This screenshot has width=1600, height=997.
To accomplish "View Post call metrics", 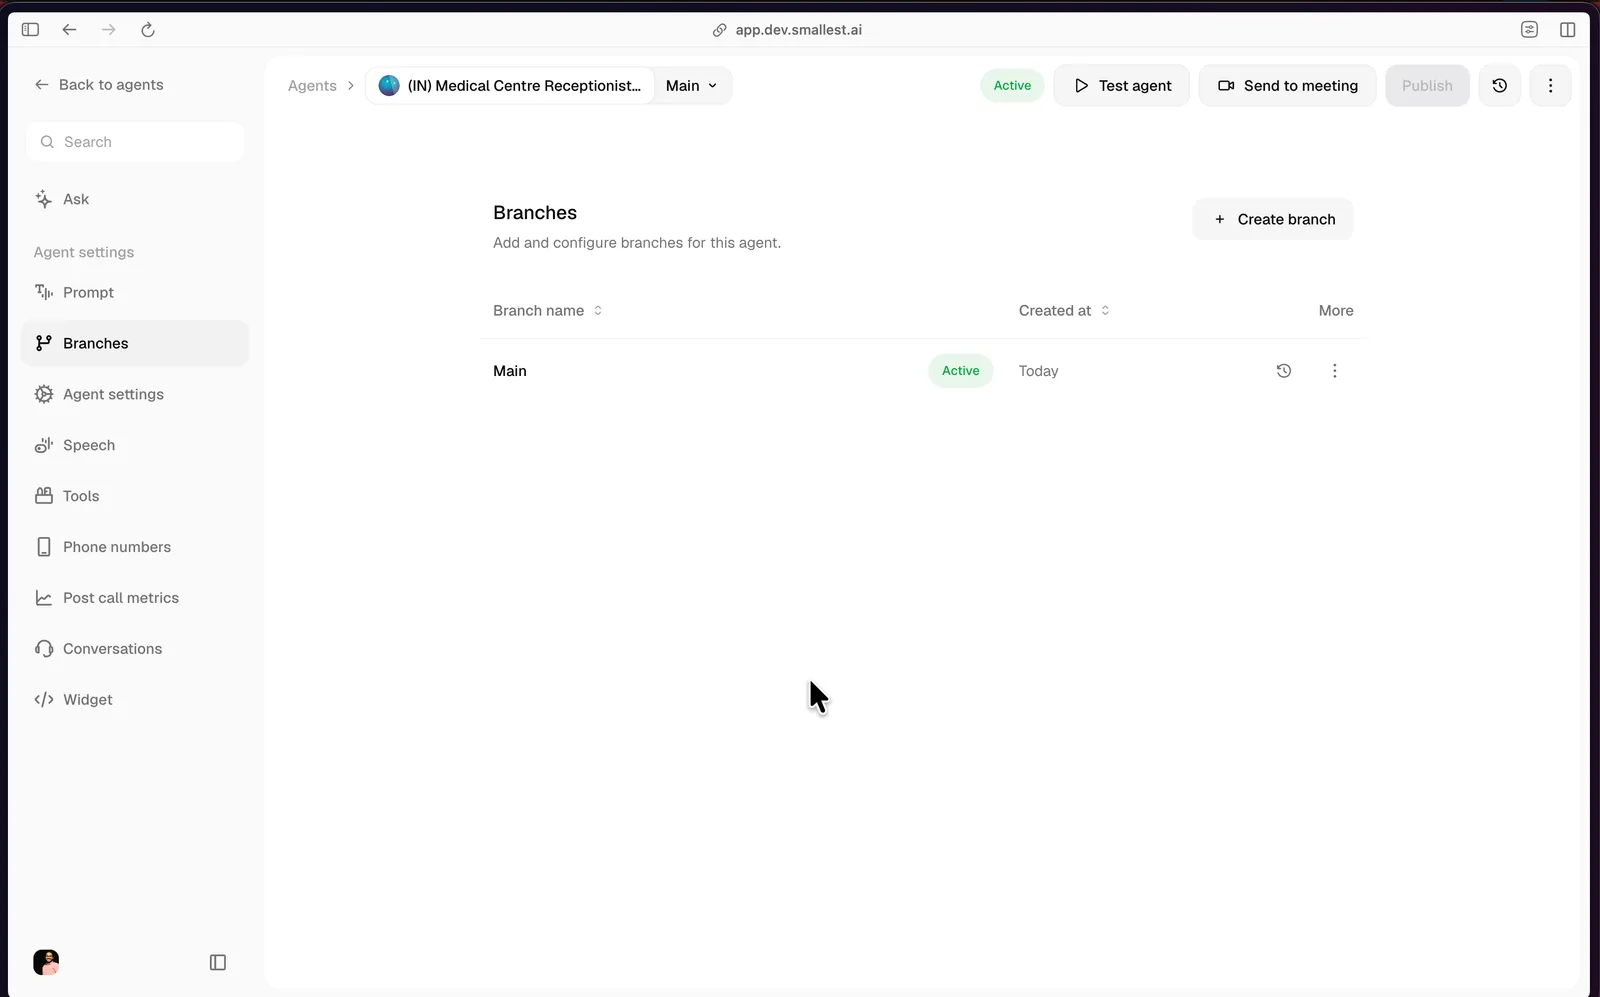I will [135, 598].
